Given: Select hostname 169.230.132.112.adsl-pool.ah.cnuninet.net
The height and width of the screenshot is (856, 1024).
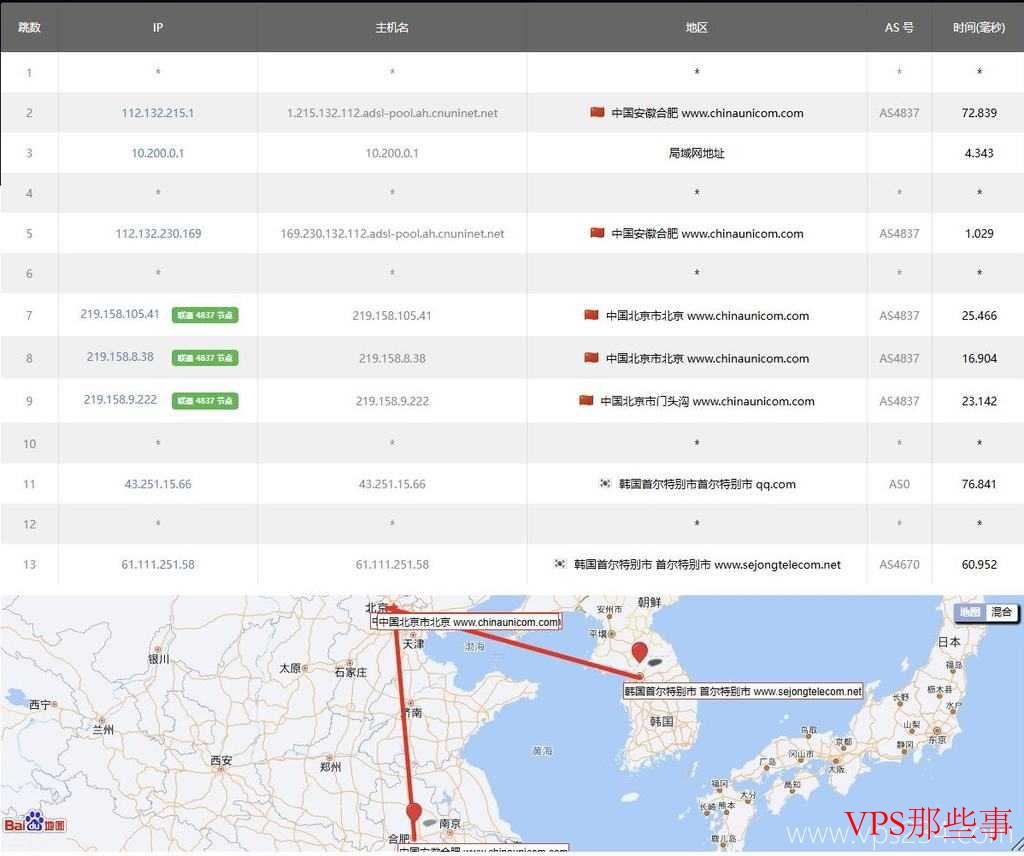Looking at the screenshot, I should (x=392, y=234).
